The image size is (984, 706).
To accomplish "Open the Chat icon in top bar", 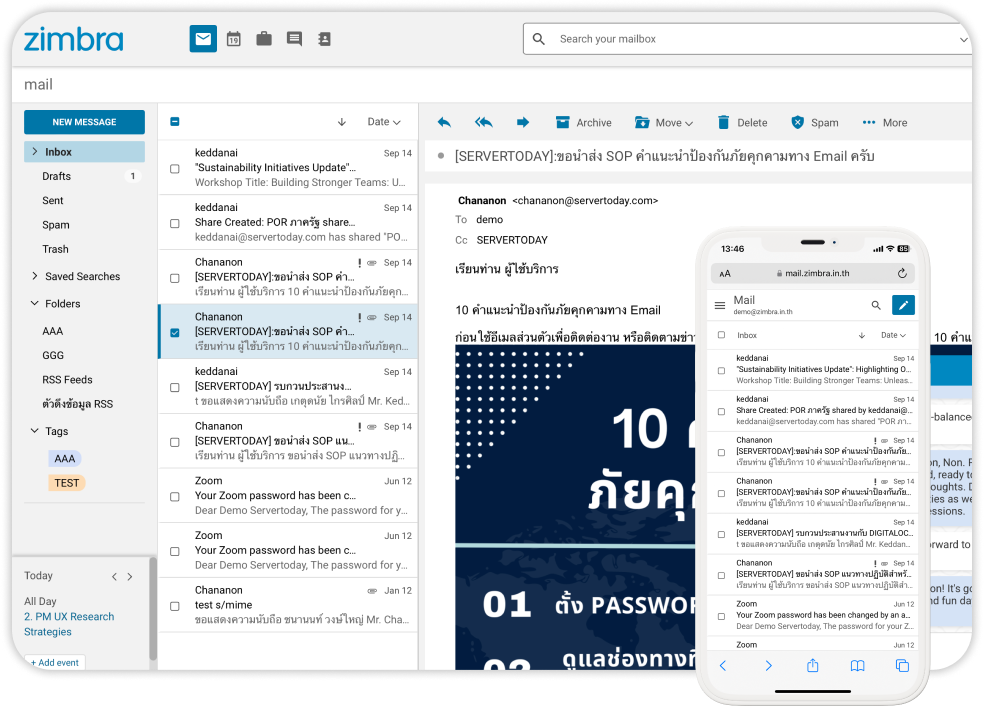I will (294, 39).
